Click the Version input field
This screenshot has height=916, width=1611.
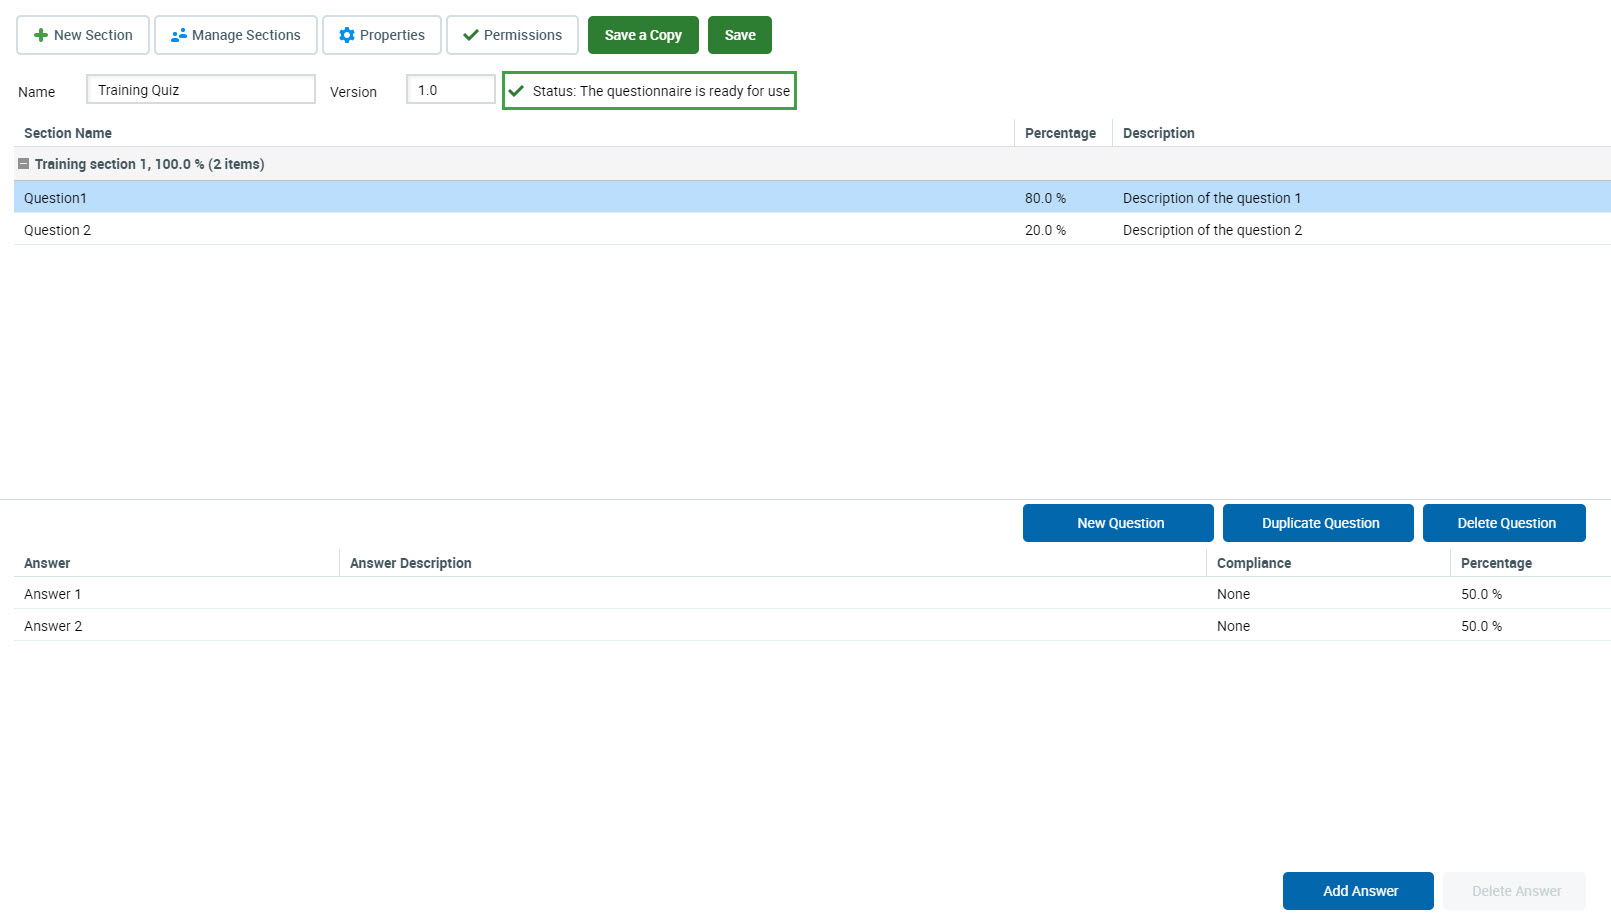450,90
